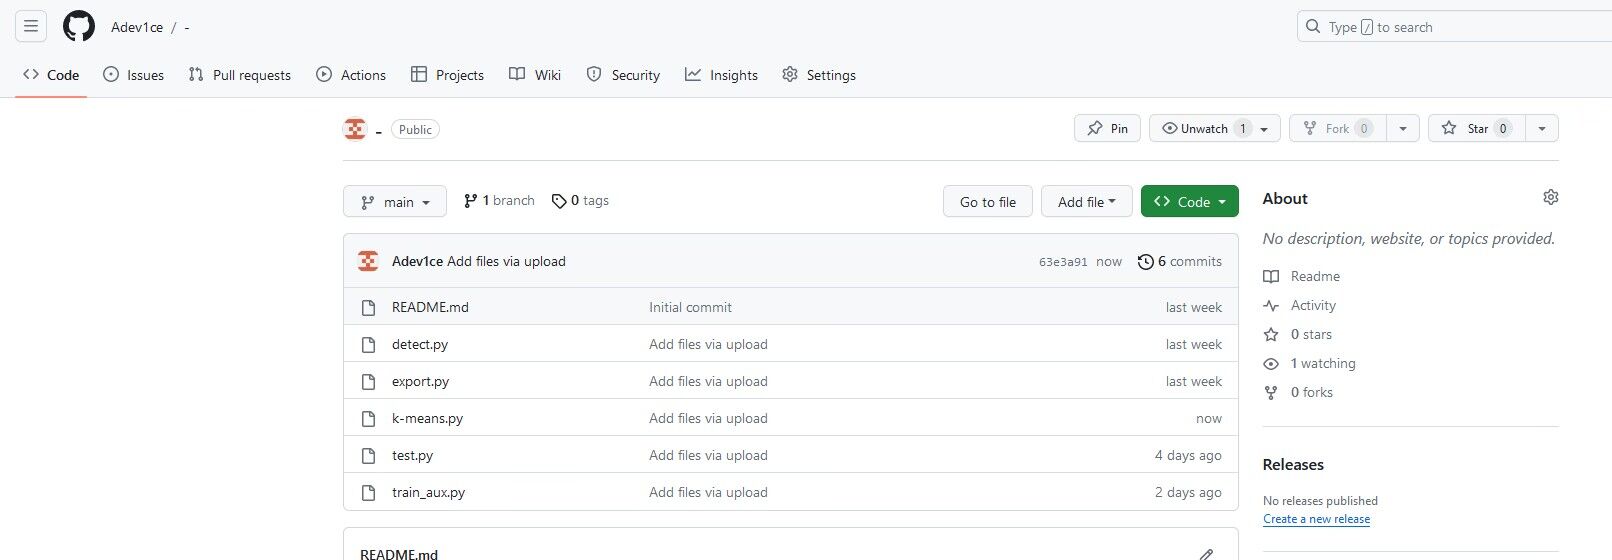The height and width of the screenshot is (560, 1612).
Task: Edit README using the pencil icon
Action: (1206, 554)
